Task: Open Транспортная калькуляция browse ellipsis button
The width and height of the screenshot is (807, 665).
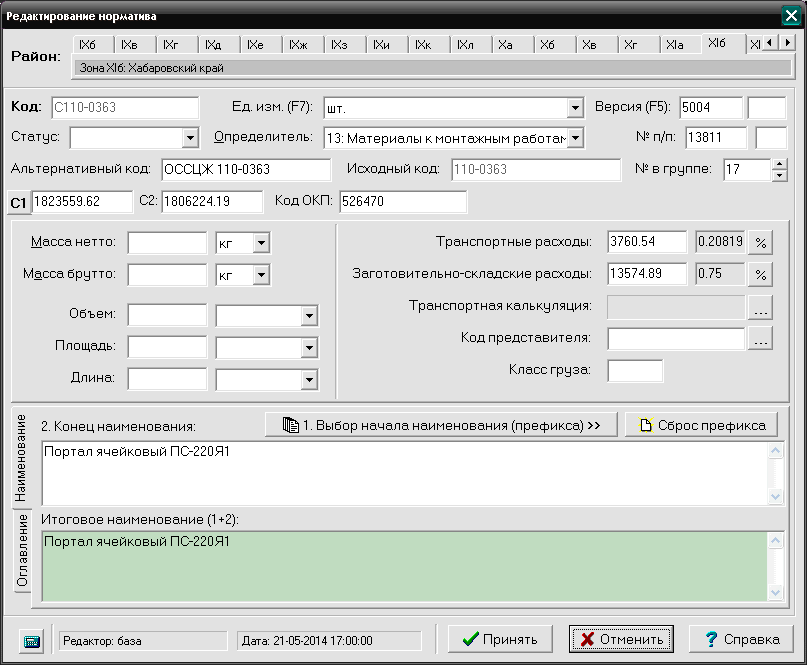Action: pyautogui.click(x=761, y=307)
